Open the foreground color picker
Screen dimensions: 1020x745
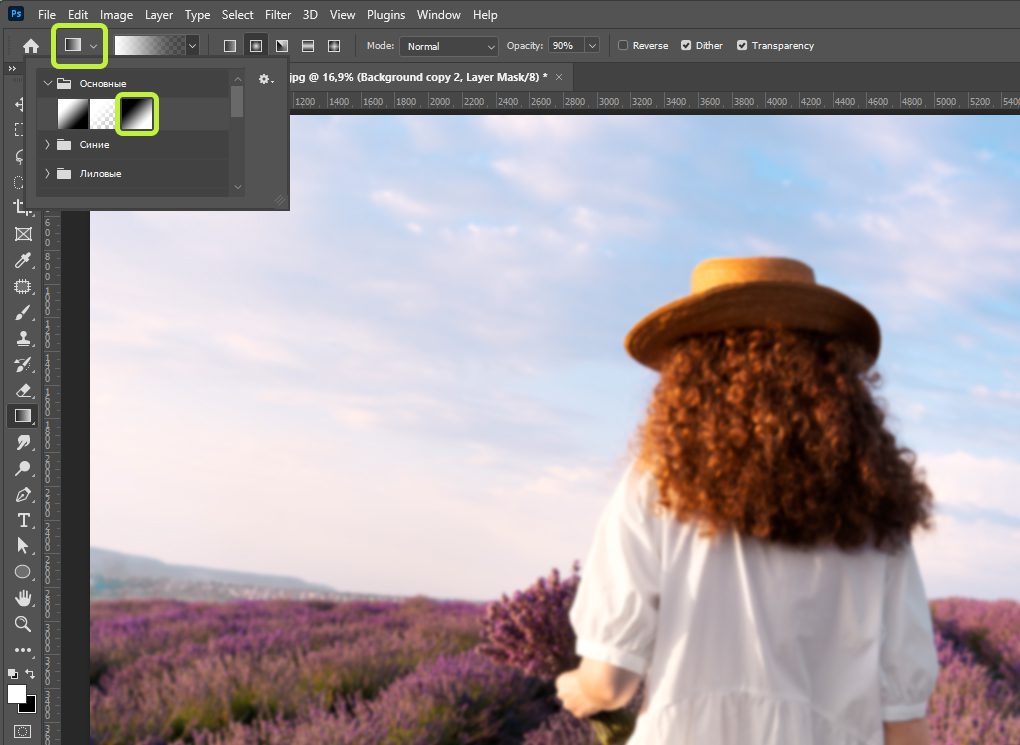pos(17,694)
